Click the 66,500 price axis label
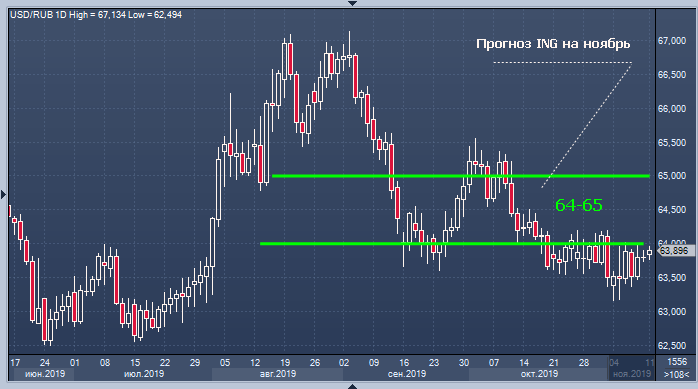The height and width of the screenshot is (389, 698). click(672, 74)
